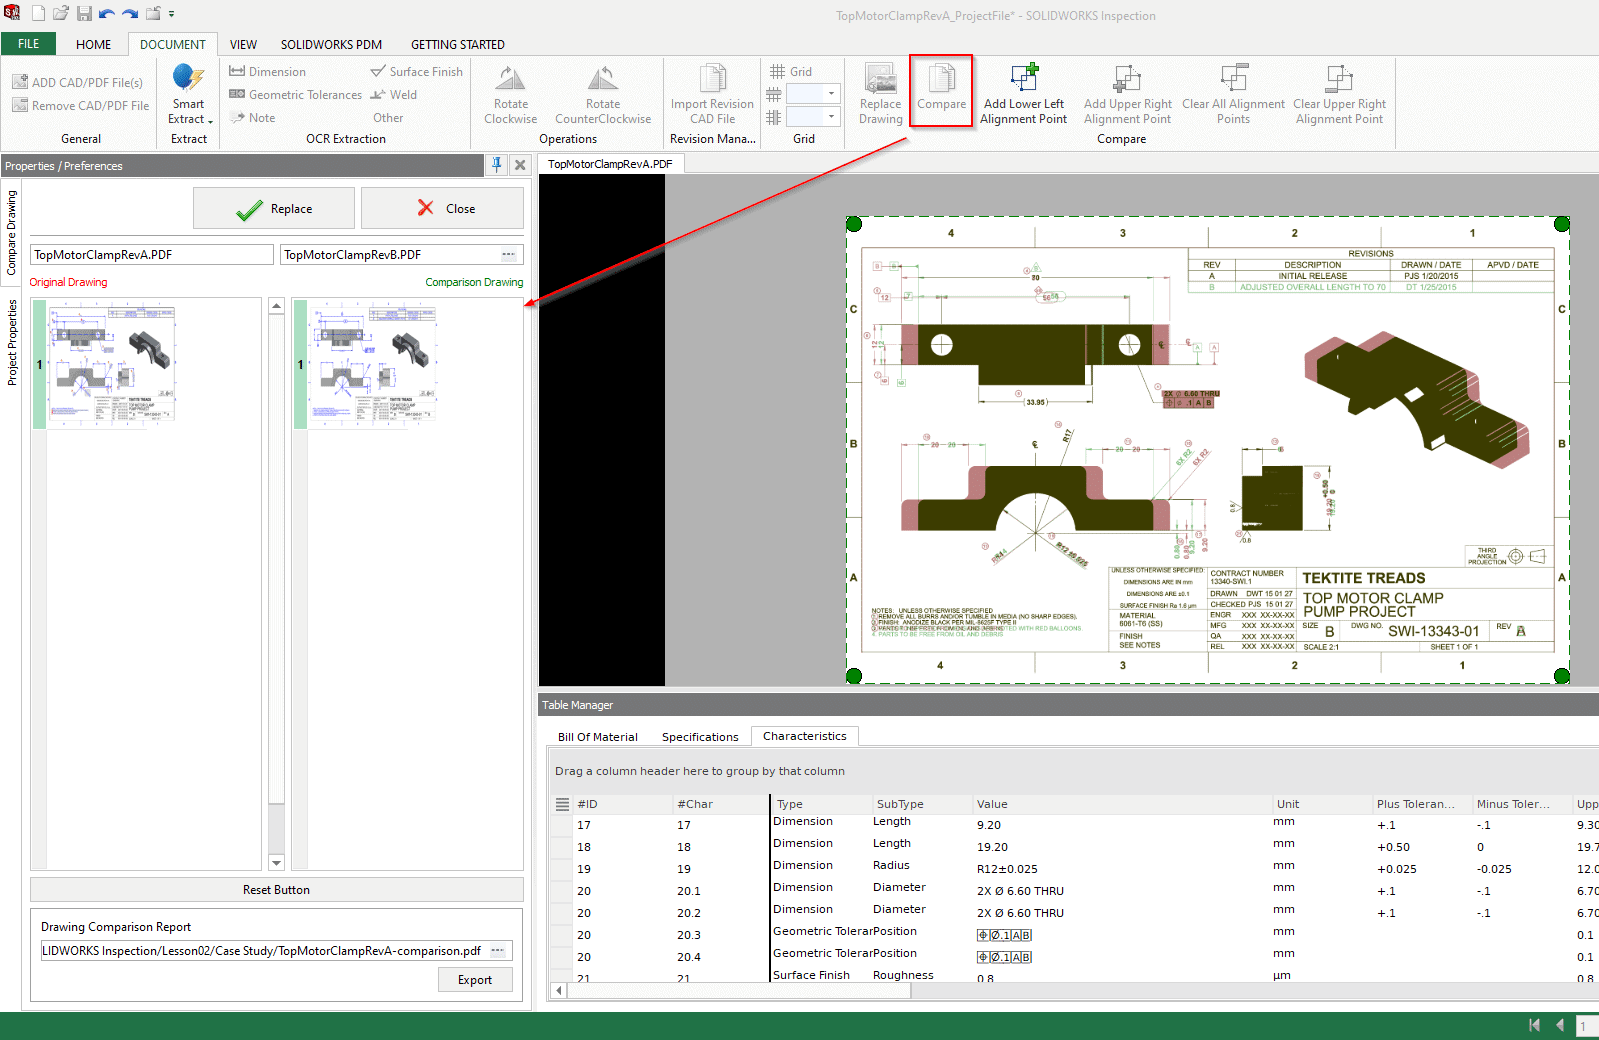The height and width of the screenshot is (1040, 1599).
Task: Click the publish folder icon beside the Redo arrow
Action: click(x=154, y=13)
